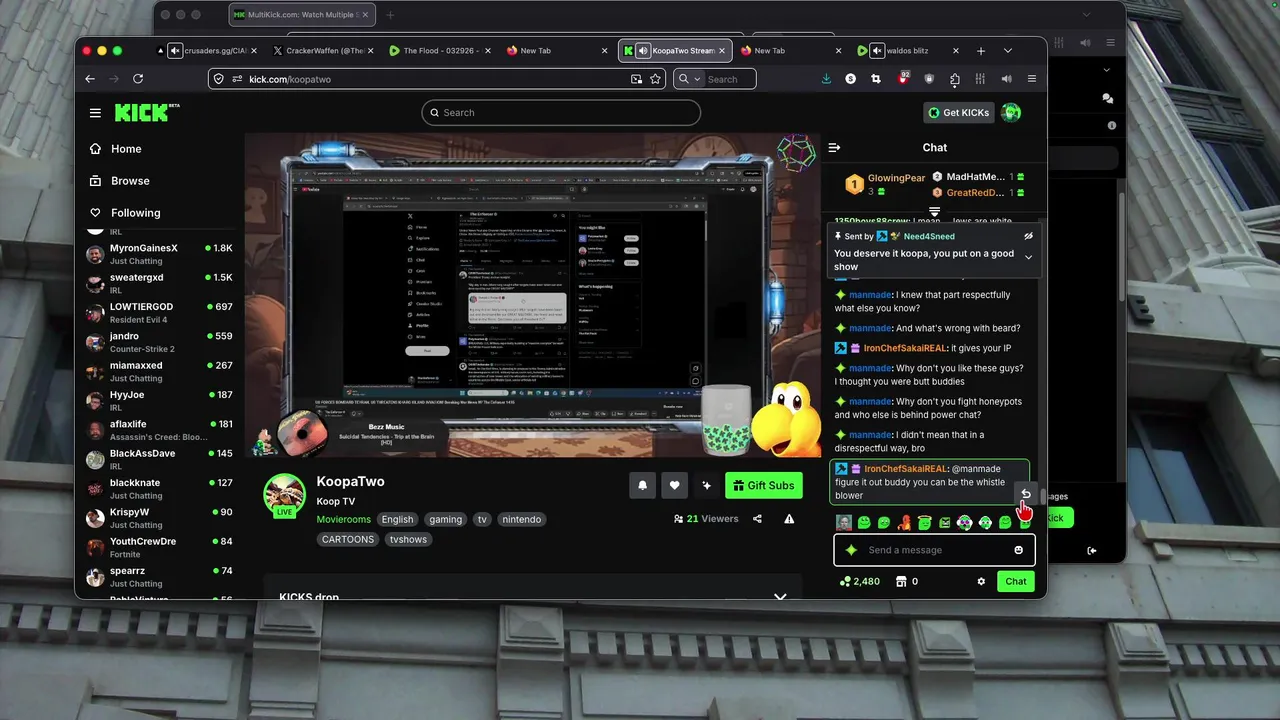This screenshot has width=1280, height=720.
Task: Follow KoopaTwo with the heart button
Action: click(x=674, y=485)
